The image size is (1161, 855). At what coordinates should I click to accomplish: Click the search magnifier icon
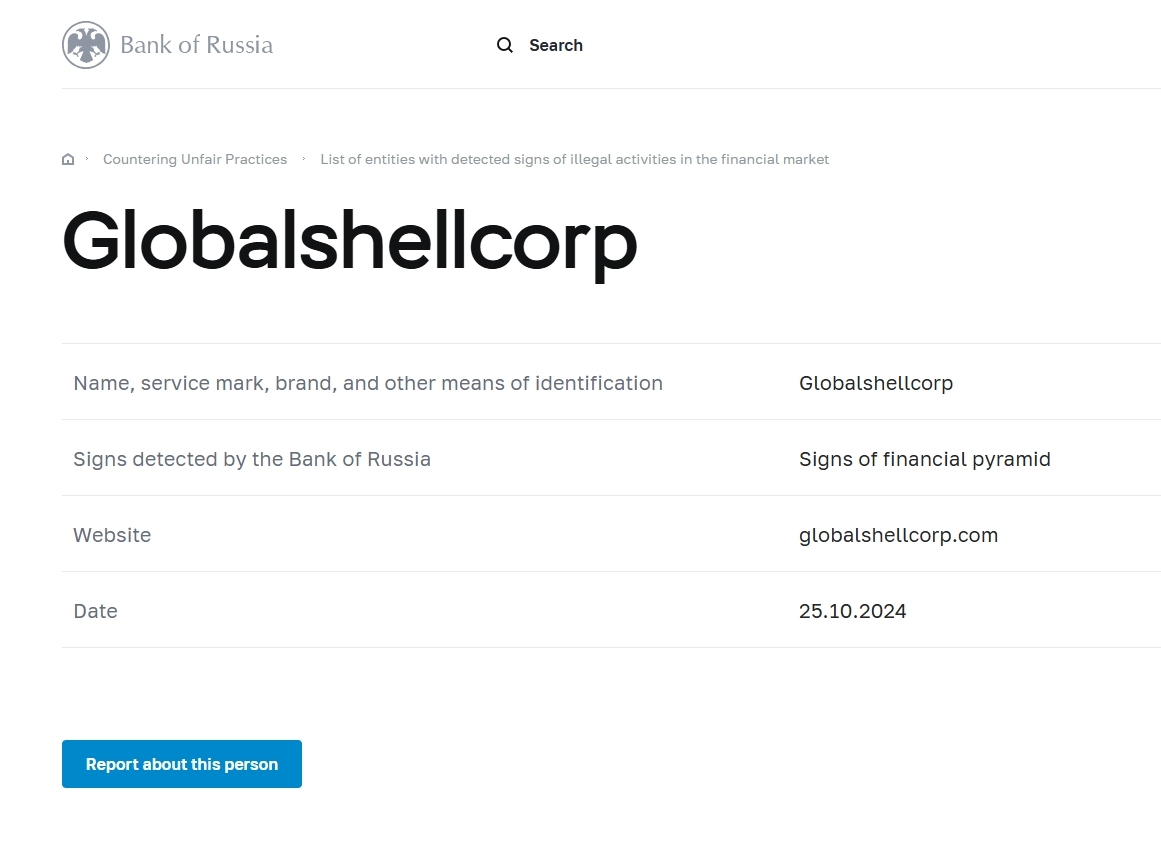click(x=505, y=45)
